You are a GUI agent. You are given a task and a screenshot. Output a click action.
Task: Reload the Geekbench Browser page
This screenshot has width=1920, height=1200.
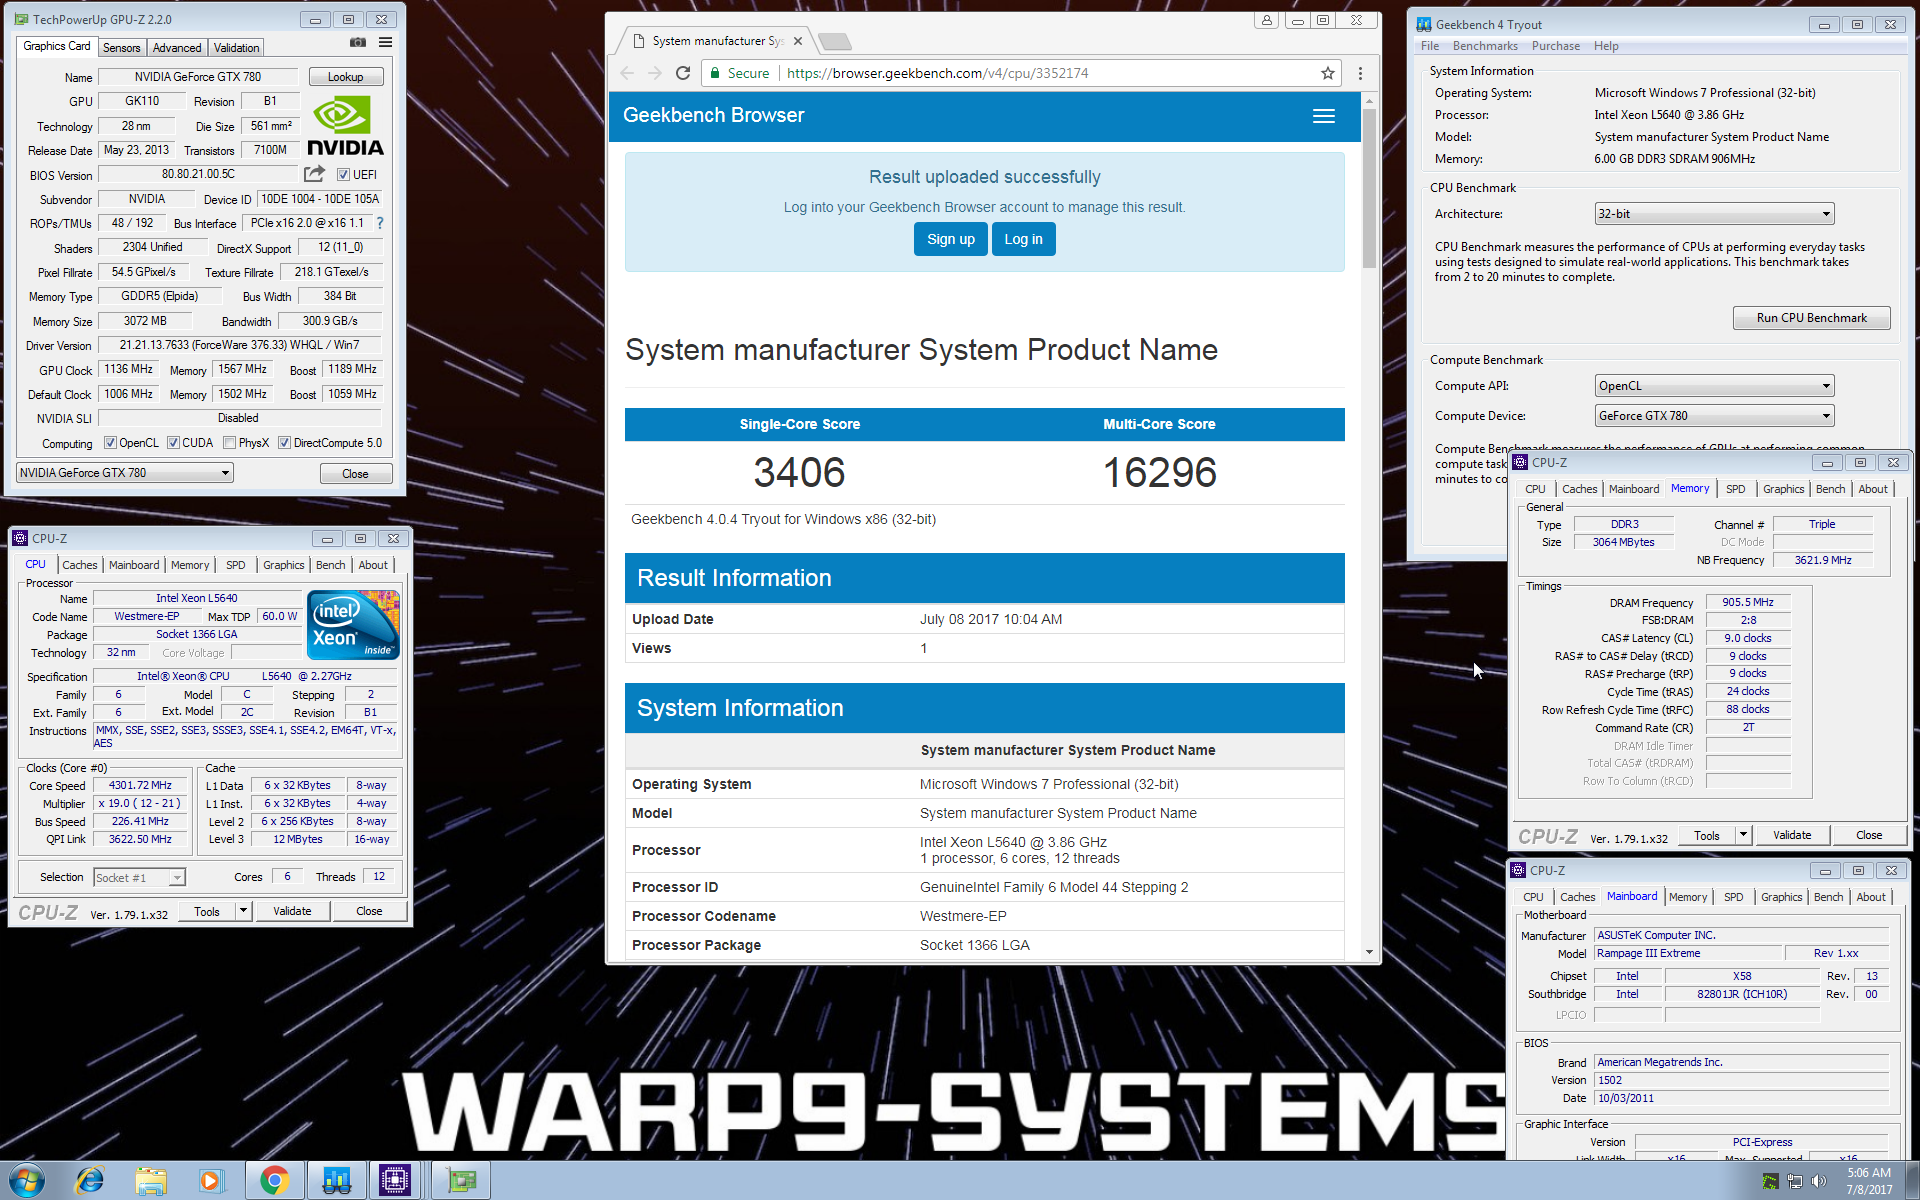coord(683,73)
